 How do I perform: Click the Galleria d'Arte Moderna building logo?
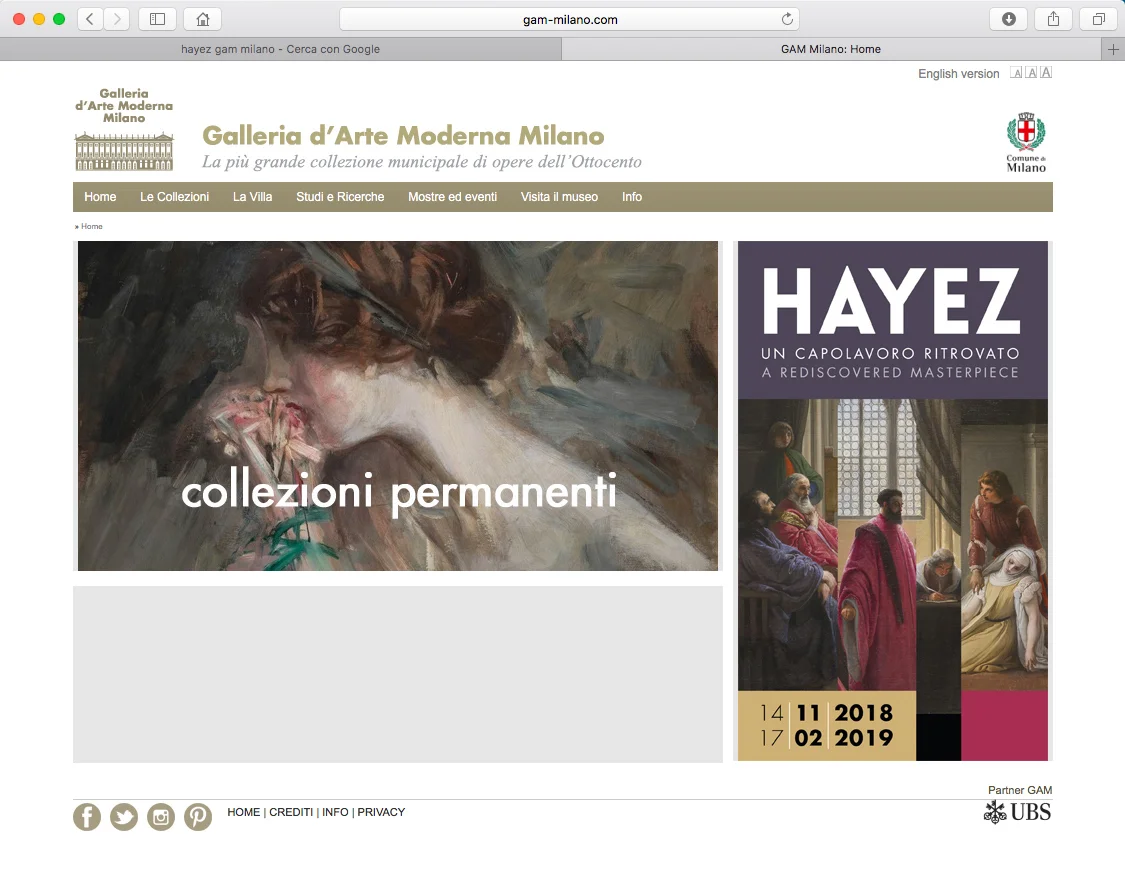pyautogui.click(x=124, y=130)
